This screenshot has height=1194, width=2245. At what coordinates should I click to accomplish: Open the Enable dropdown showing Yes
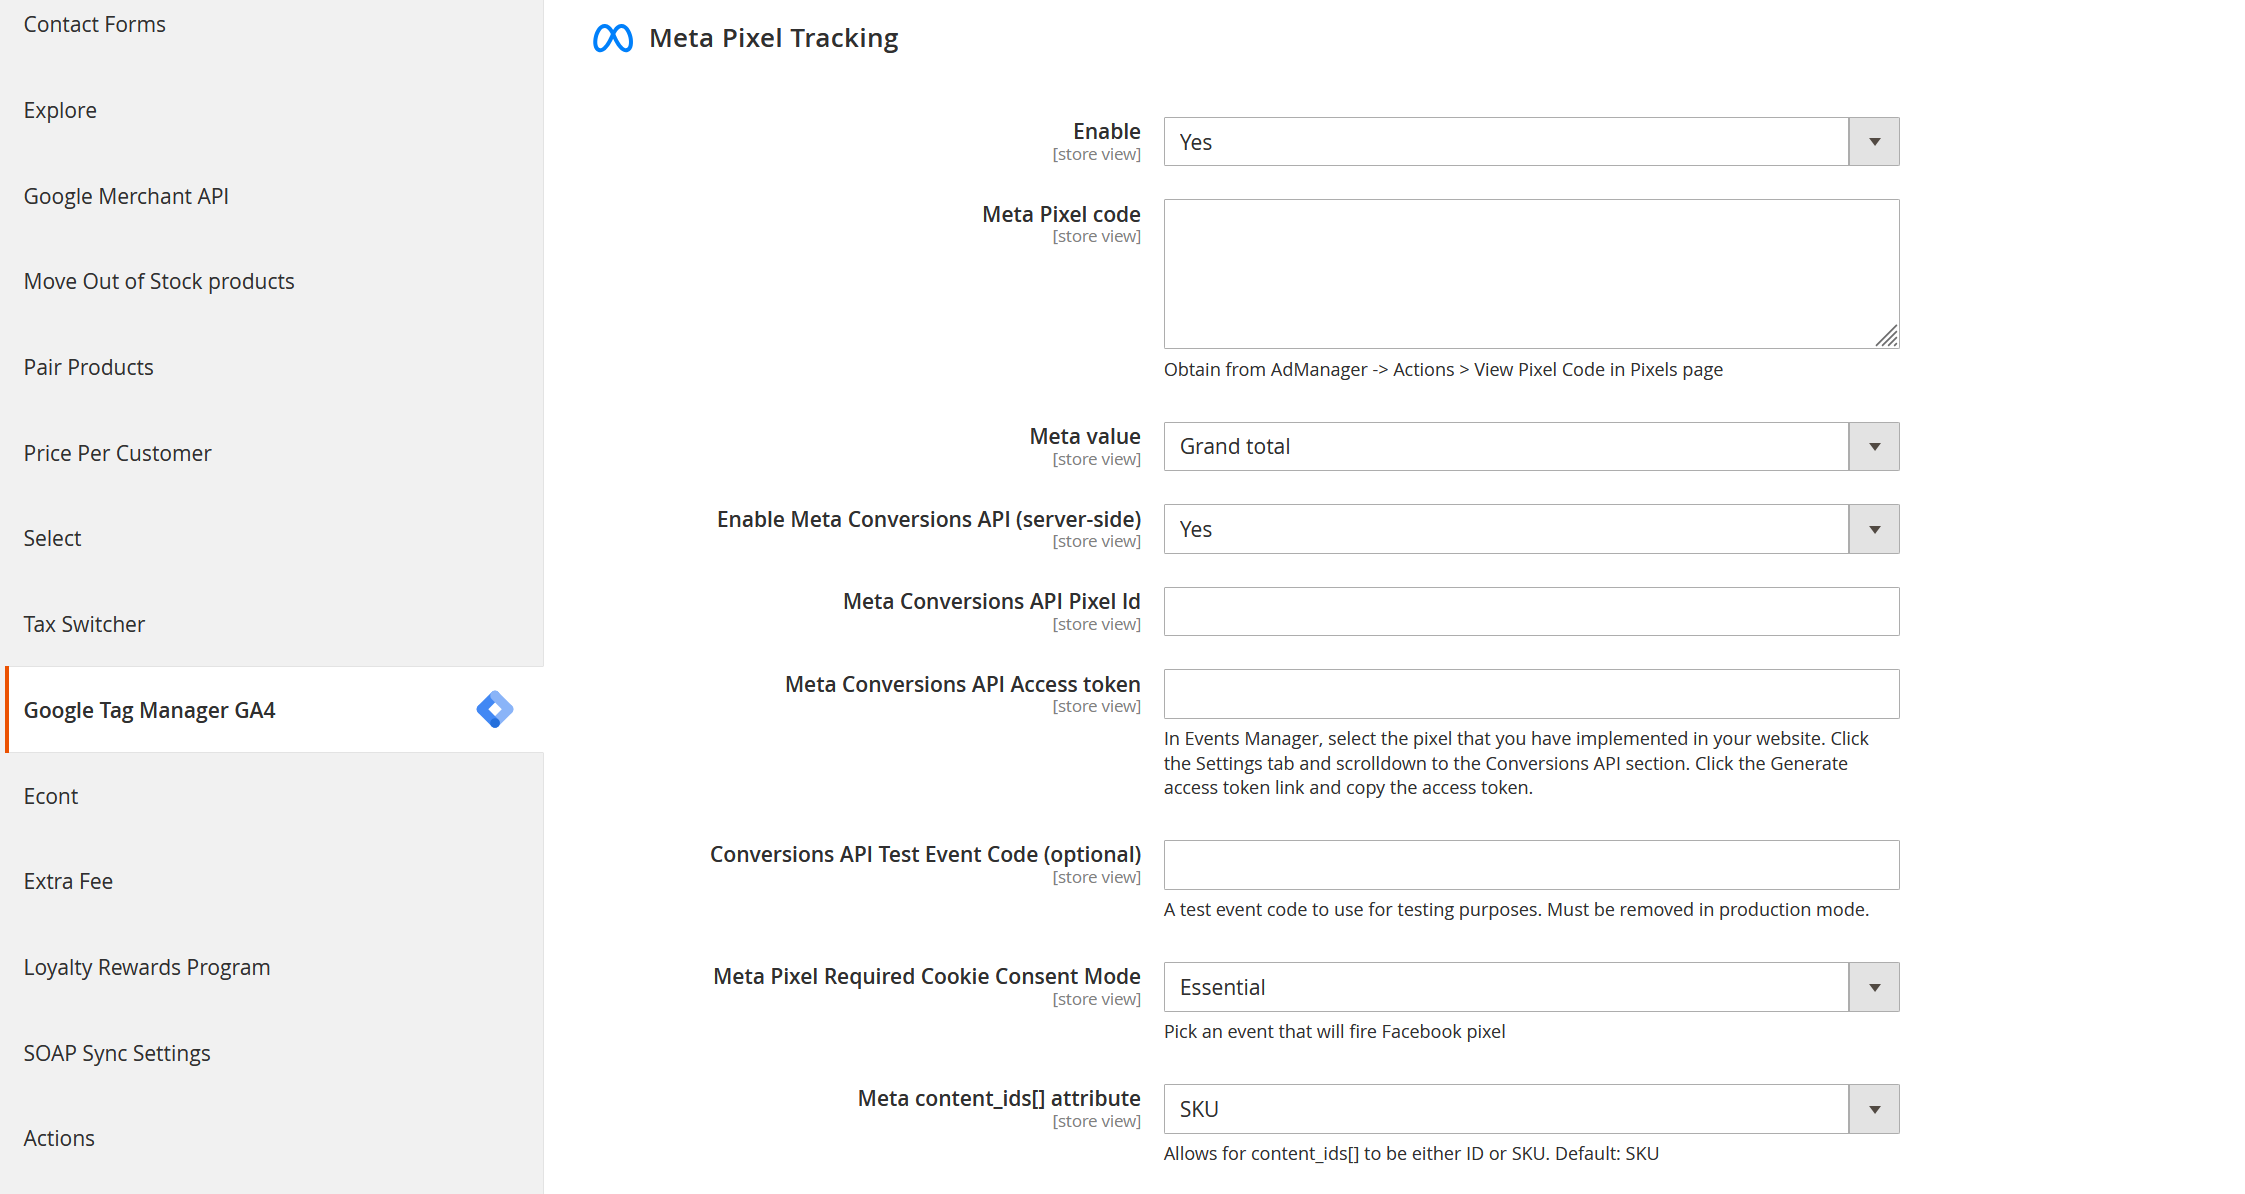1531,142
